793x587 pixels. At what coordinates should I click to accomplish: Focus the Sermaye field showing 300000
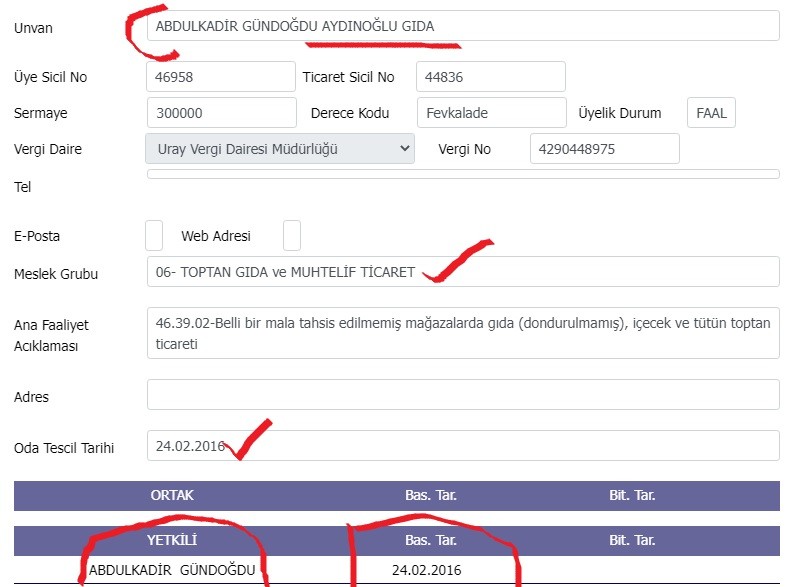tap(222, 113)
